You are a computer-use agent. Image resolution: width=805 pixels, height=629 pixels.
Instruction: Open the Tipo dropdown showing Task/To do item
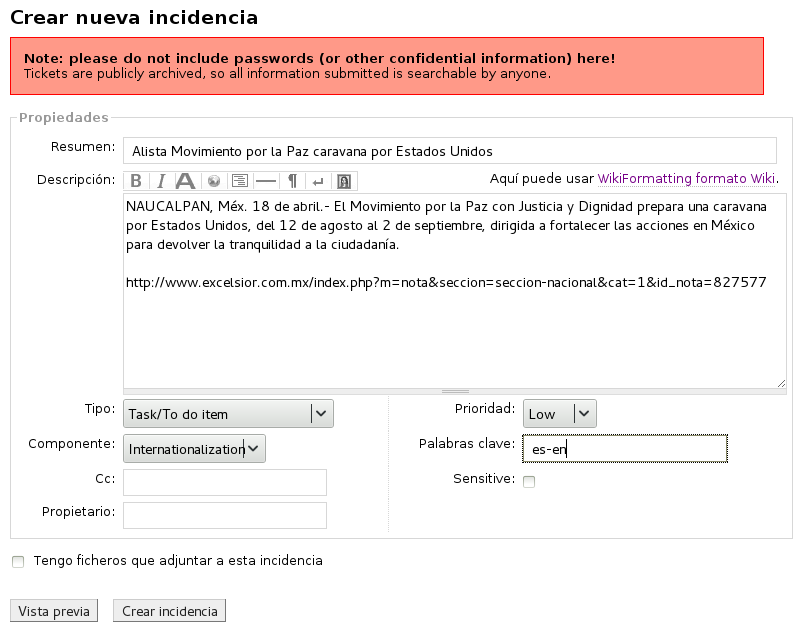pos(228,414)
